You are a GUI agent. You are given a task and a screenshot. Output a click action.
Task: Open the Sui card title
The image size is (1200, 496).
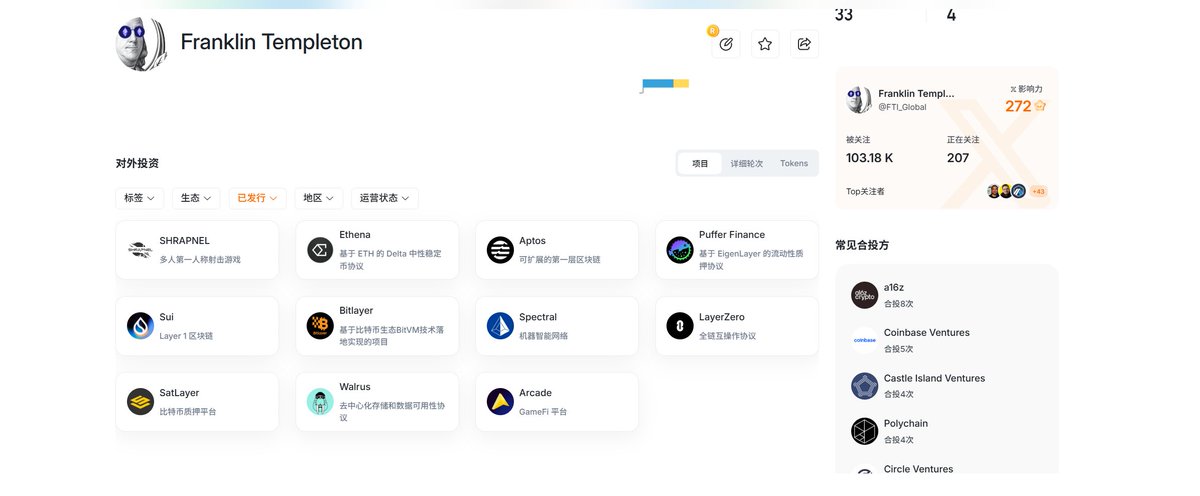click(166, 317)
